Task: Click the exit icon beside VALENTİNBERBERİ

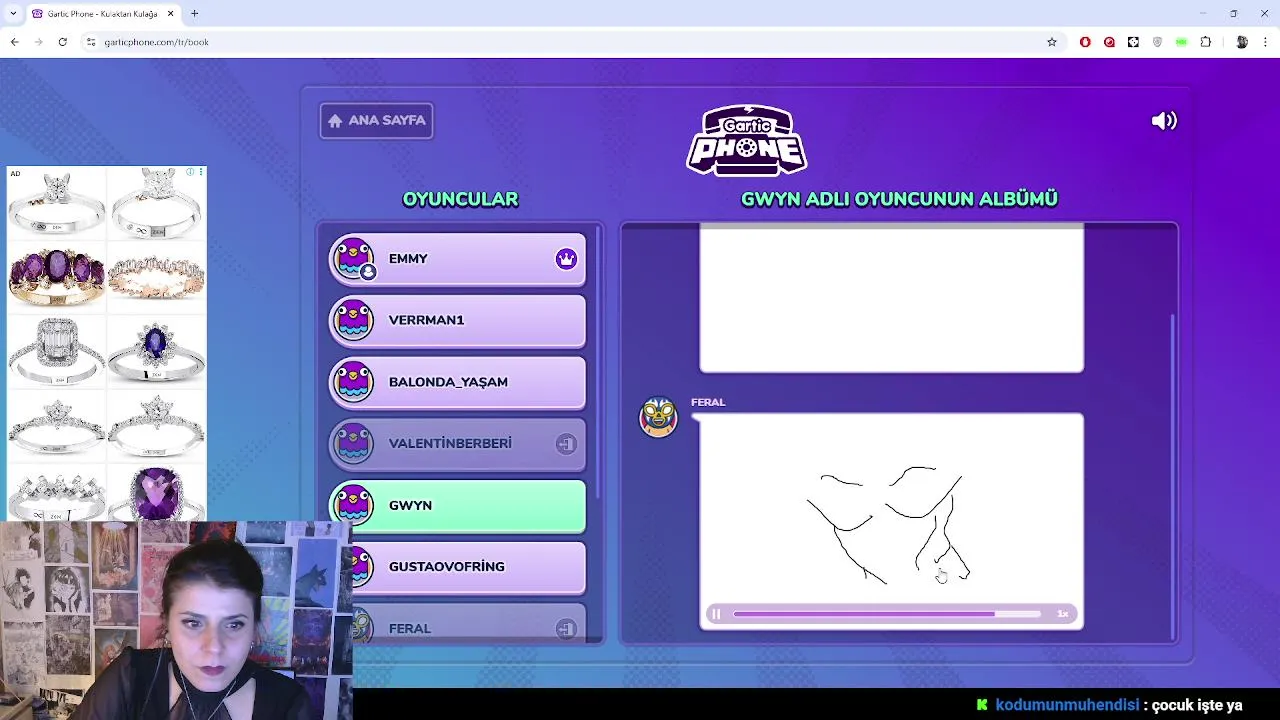Action: [x=566, y=444]
